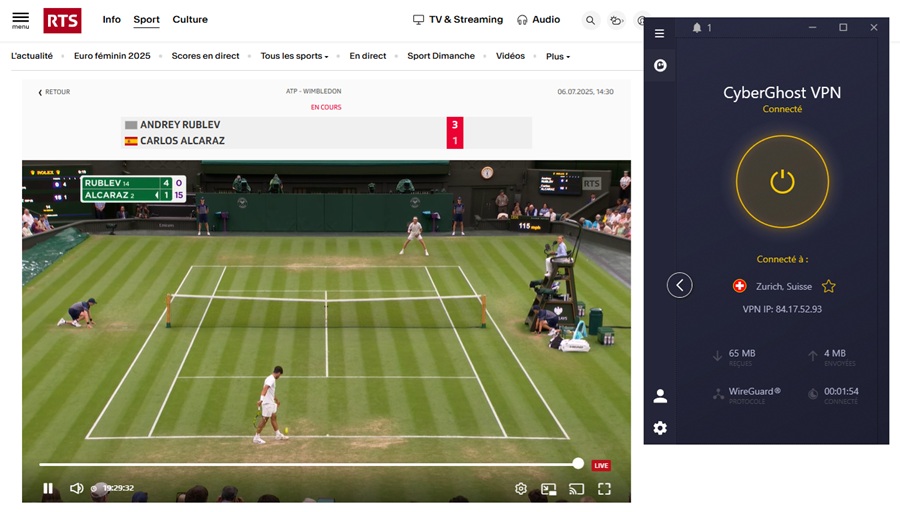Image resolution: width=900 pixels, height=512 pixels.
Task: Click the video progress slider handle
Action: point(578,464)
